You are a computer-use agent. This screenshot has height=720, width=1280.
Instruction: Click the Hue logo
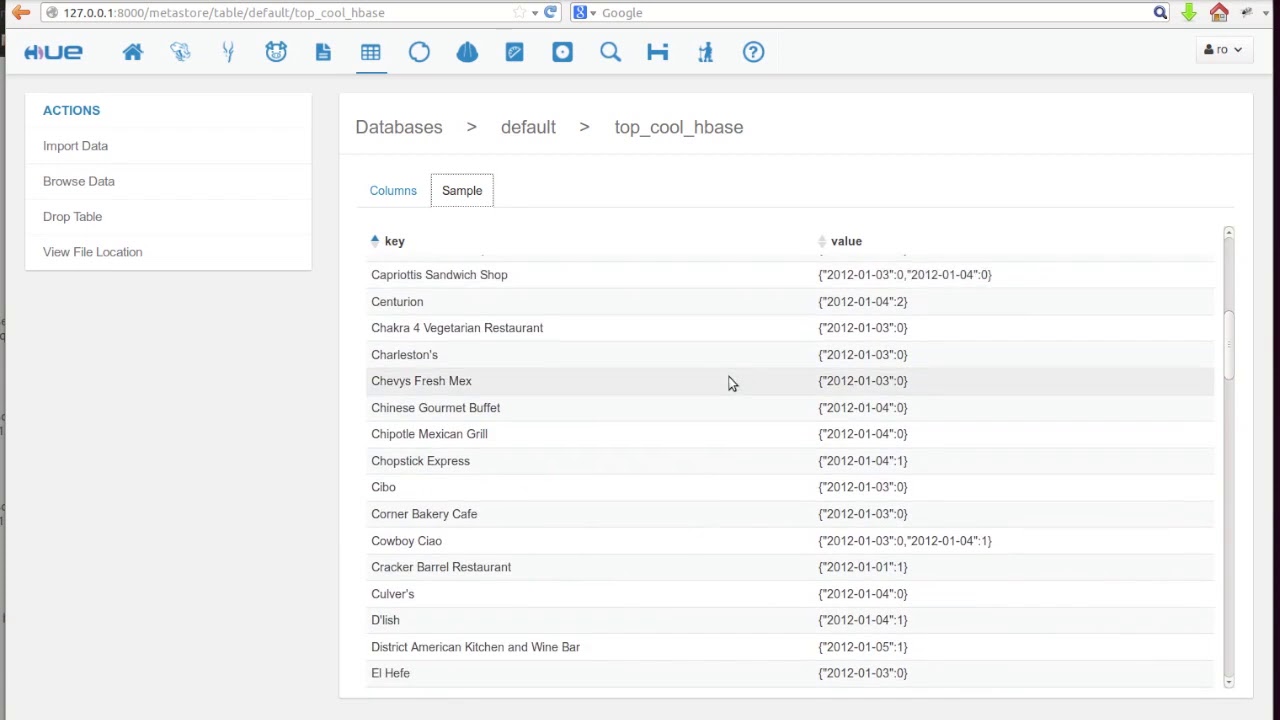pos(53,52)
